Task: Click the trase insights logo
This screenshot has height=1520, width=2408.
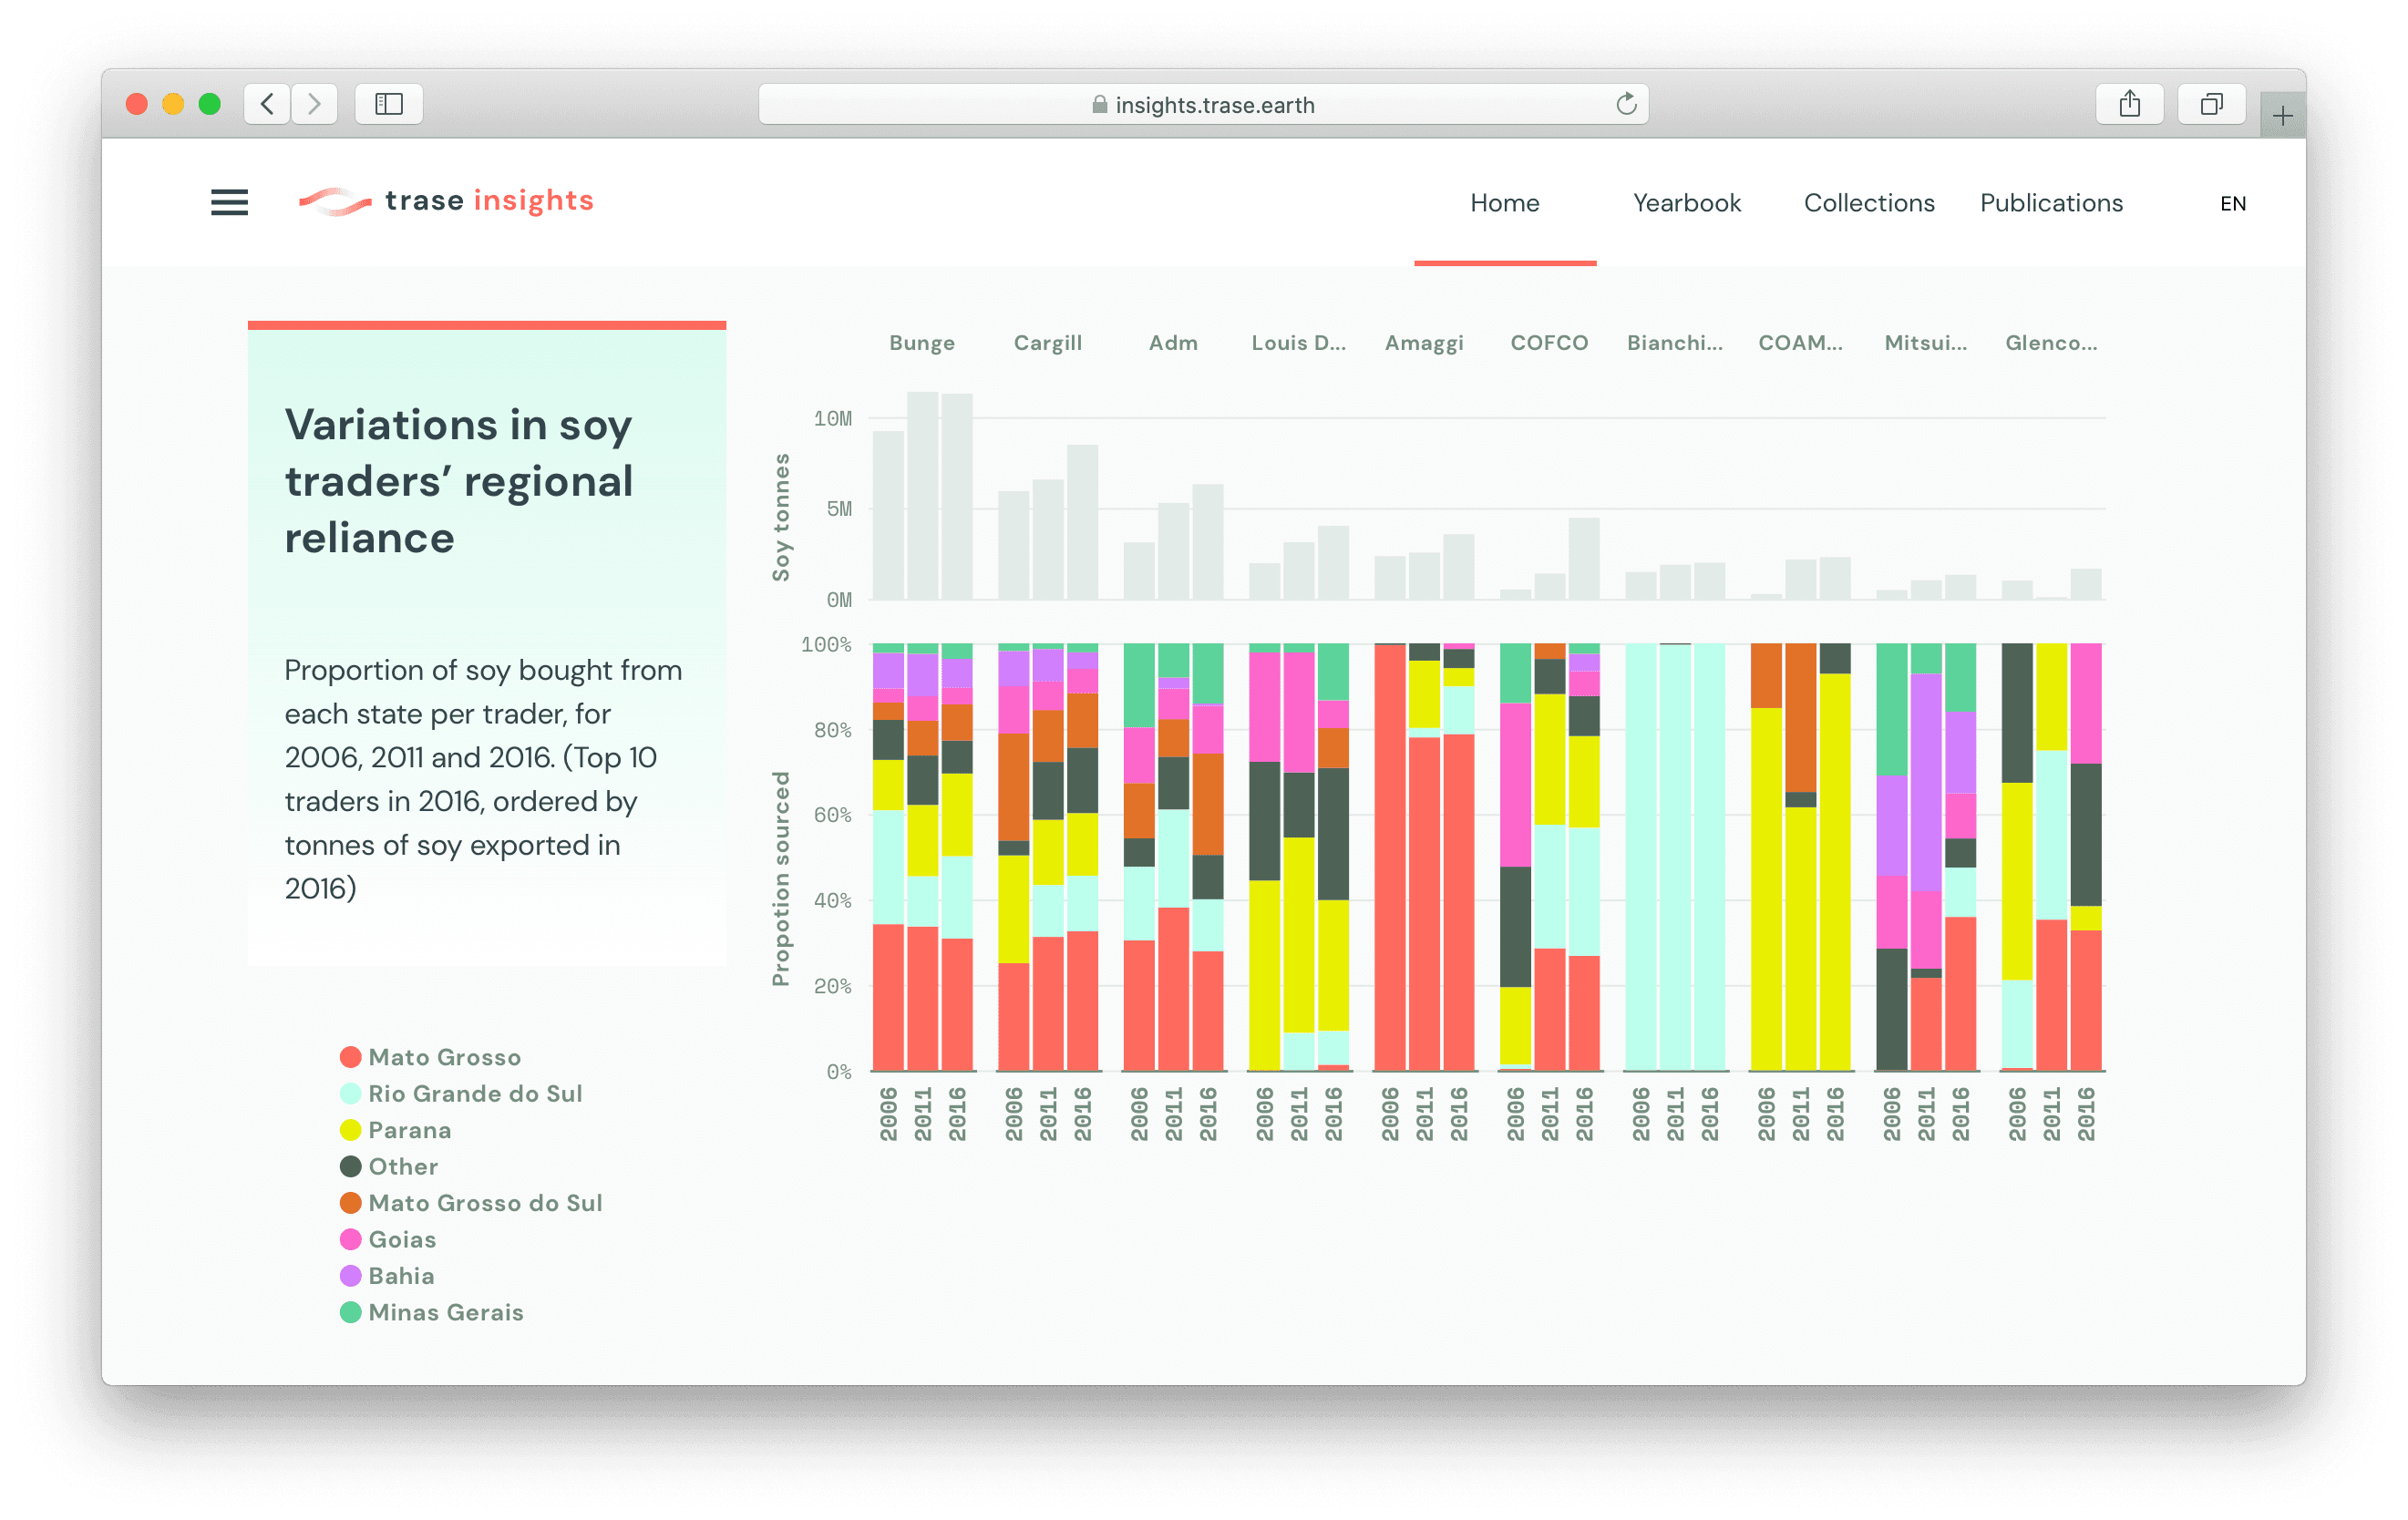Action: coord(446,201)
